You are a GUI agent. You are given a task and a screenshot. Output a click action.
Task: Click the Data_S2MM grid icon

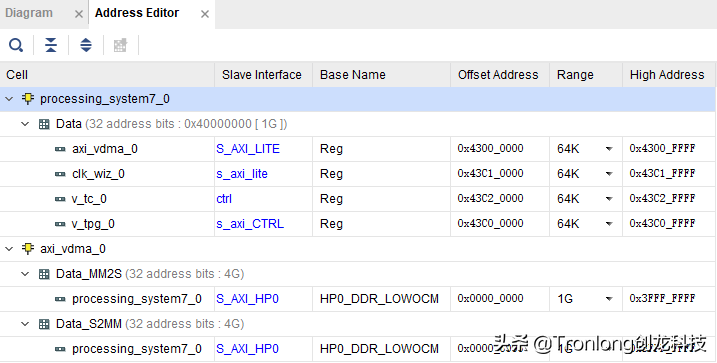(44, 324)
